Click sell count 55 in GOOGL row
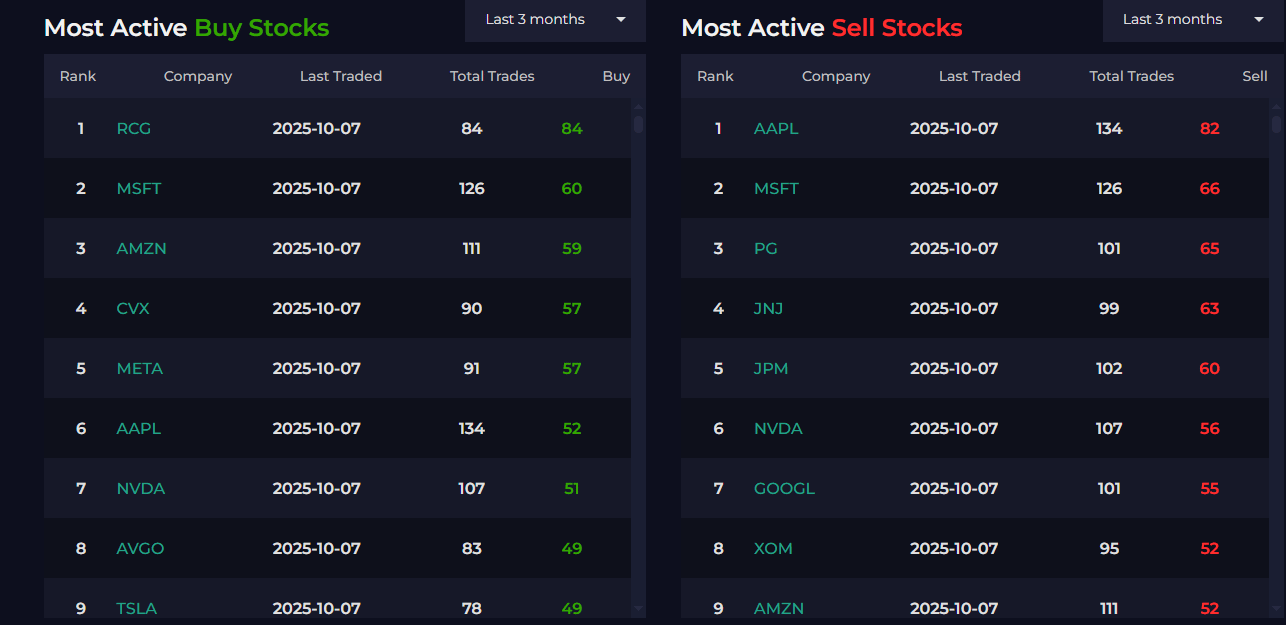Screen dimensions: 1286x625 coord(1210,488)
